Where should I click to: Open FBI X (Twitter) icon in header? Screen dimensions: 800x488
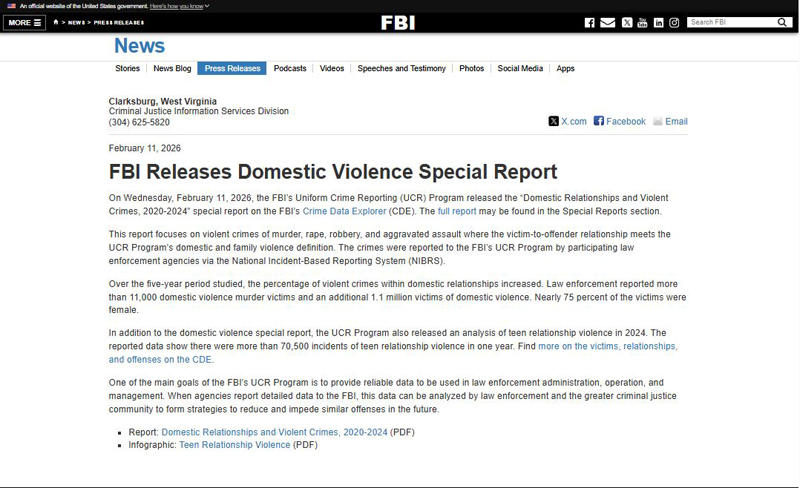(x=627, y=22)
